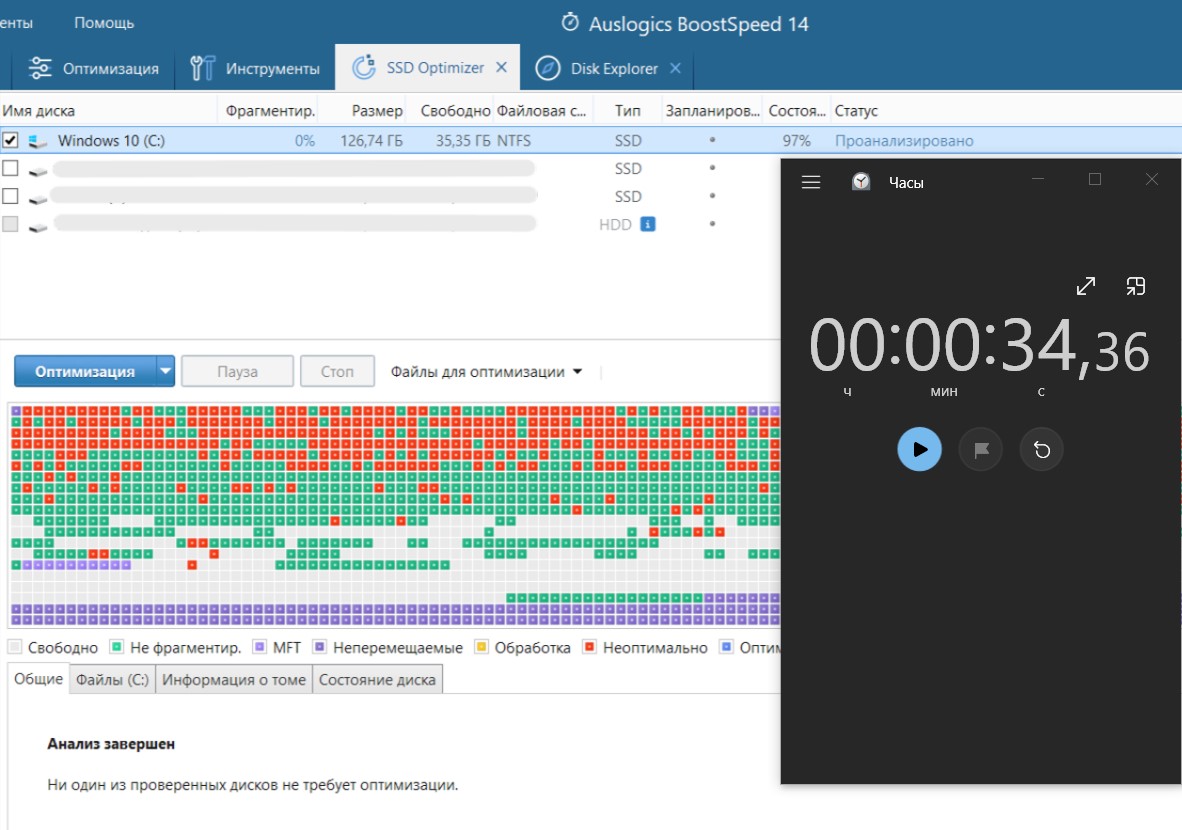Click the Обработка yellow legend swatch
Screen dimensions: 1182x830
481,647
